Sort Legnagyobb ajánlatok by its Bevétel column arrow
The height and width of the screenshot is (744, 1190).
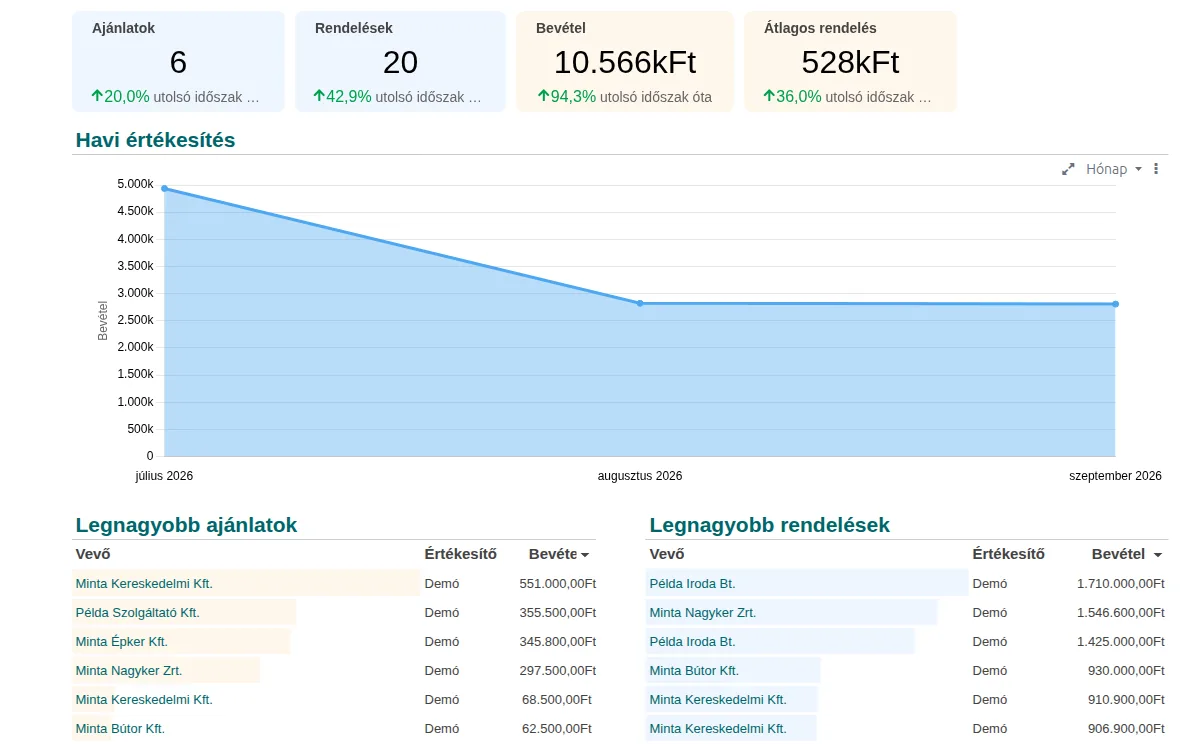(585, 555)
